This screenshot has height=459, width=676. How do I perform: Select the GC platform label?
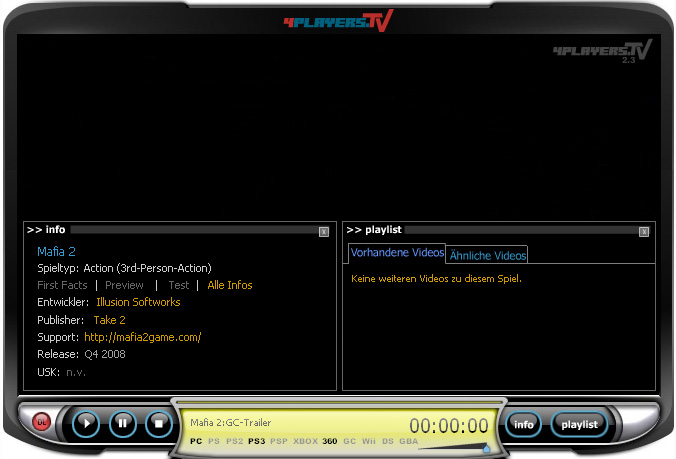point(350,441)
